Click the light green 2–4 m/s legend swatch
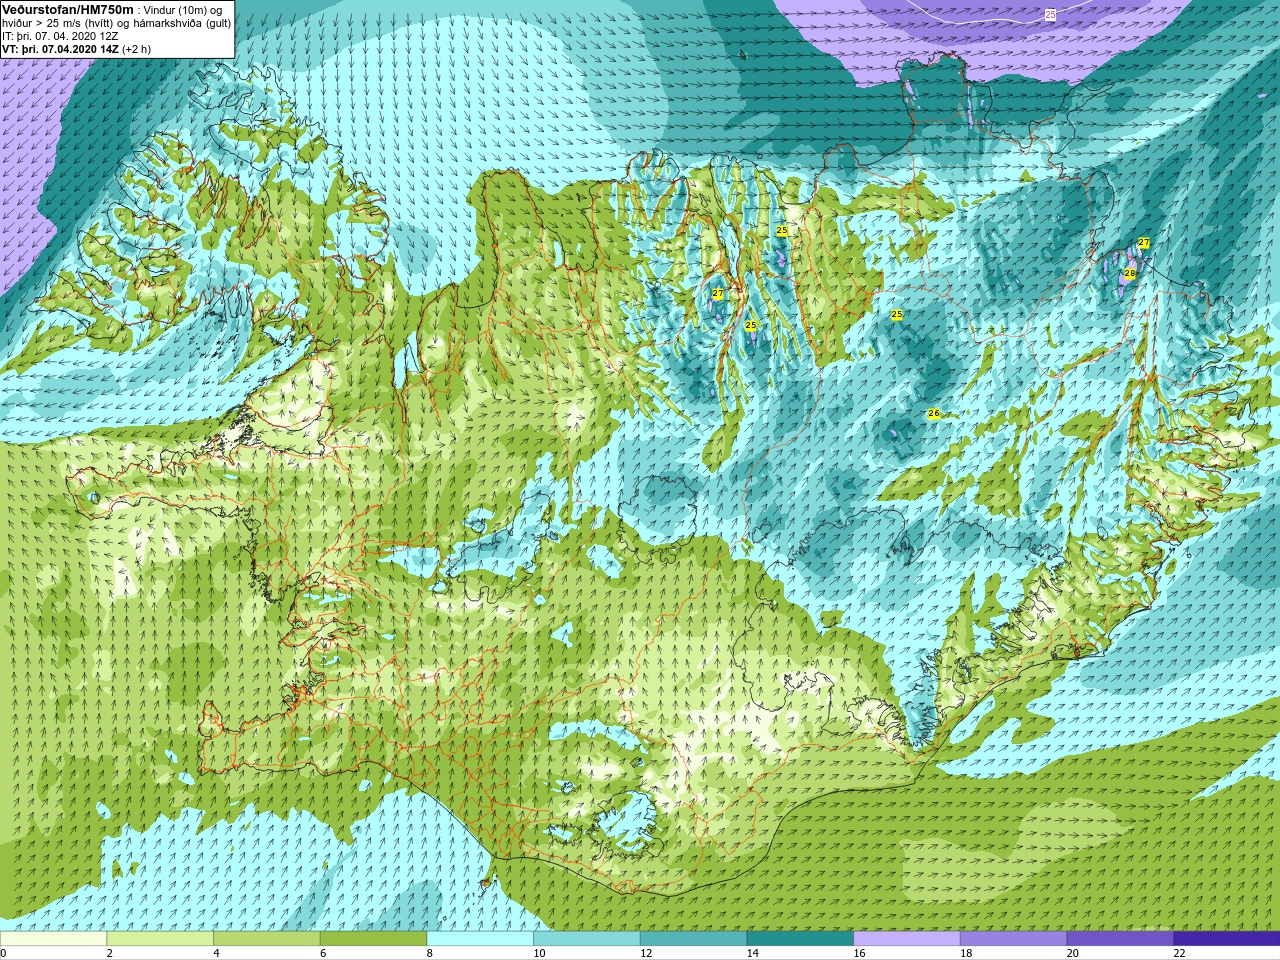1280x960 pixels. coord(160,939)
